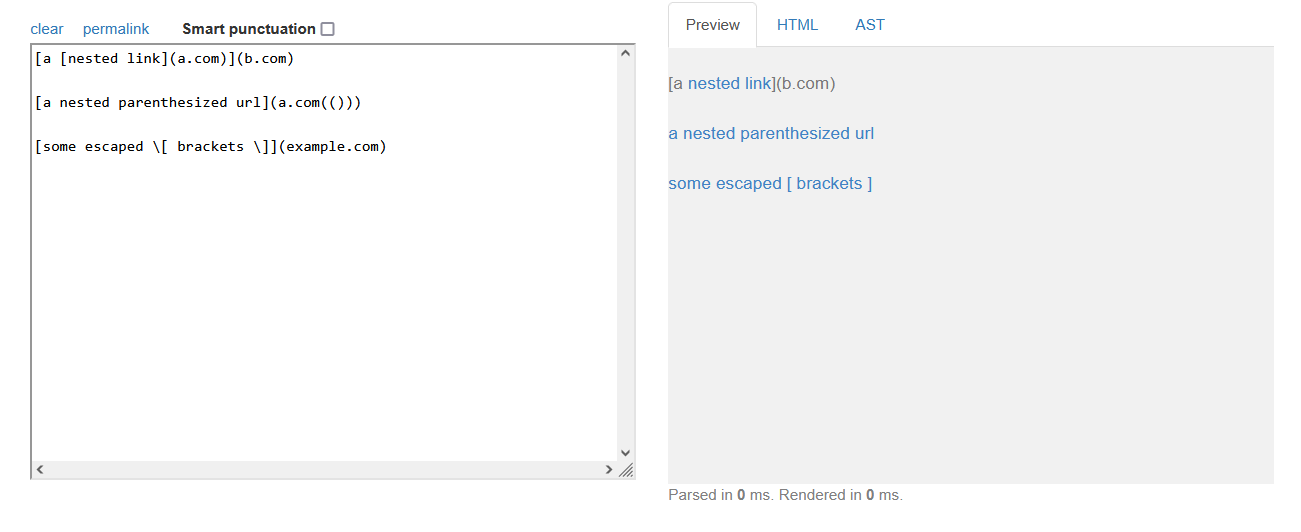Click the editor's vertical scrollbar track
Image resolution: width=1301 pixels, height=532 pixels.
tap(626, 250)
